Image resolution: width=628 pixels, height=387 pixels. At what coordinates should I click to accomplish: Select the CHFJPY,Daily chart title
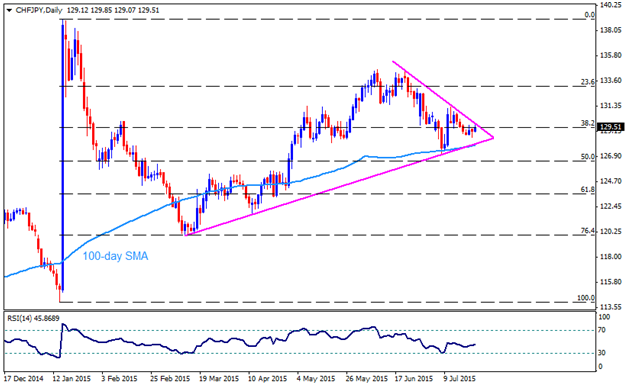click(39, 10)
